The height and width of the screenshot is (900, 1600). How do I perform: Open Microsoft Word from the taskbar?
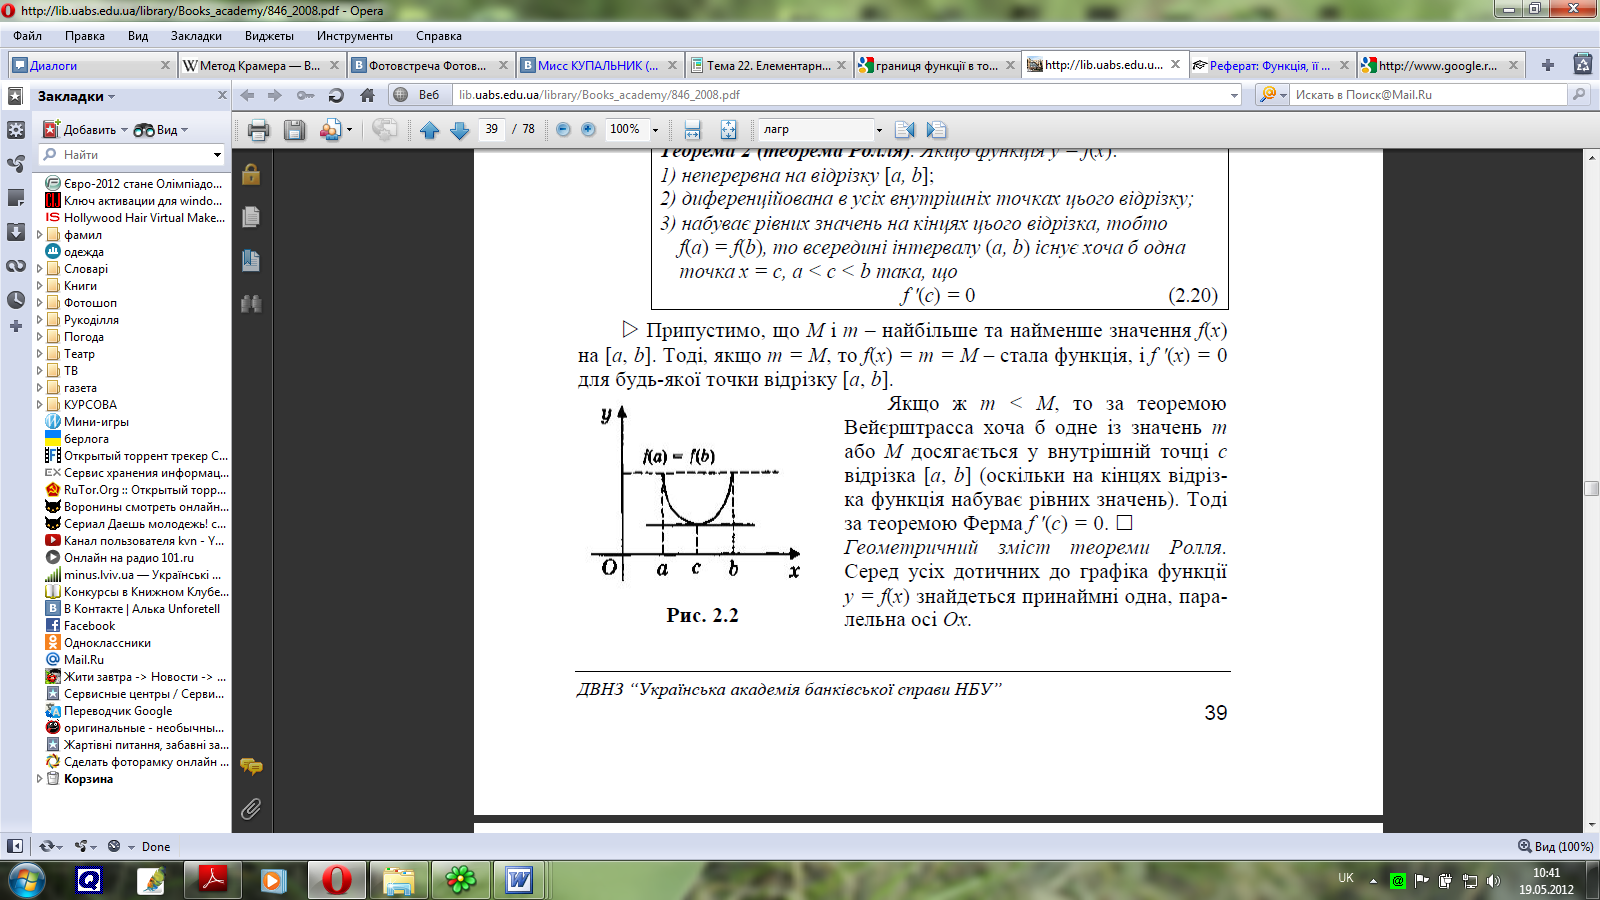coord(519,880)
